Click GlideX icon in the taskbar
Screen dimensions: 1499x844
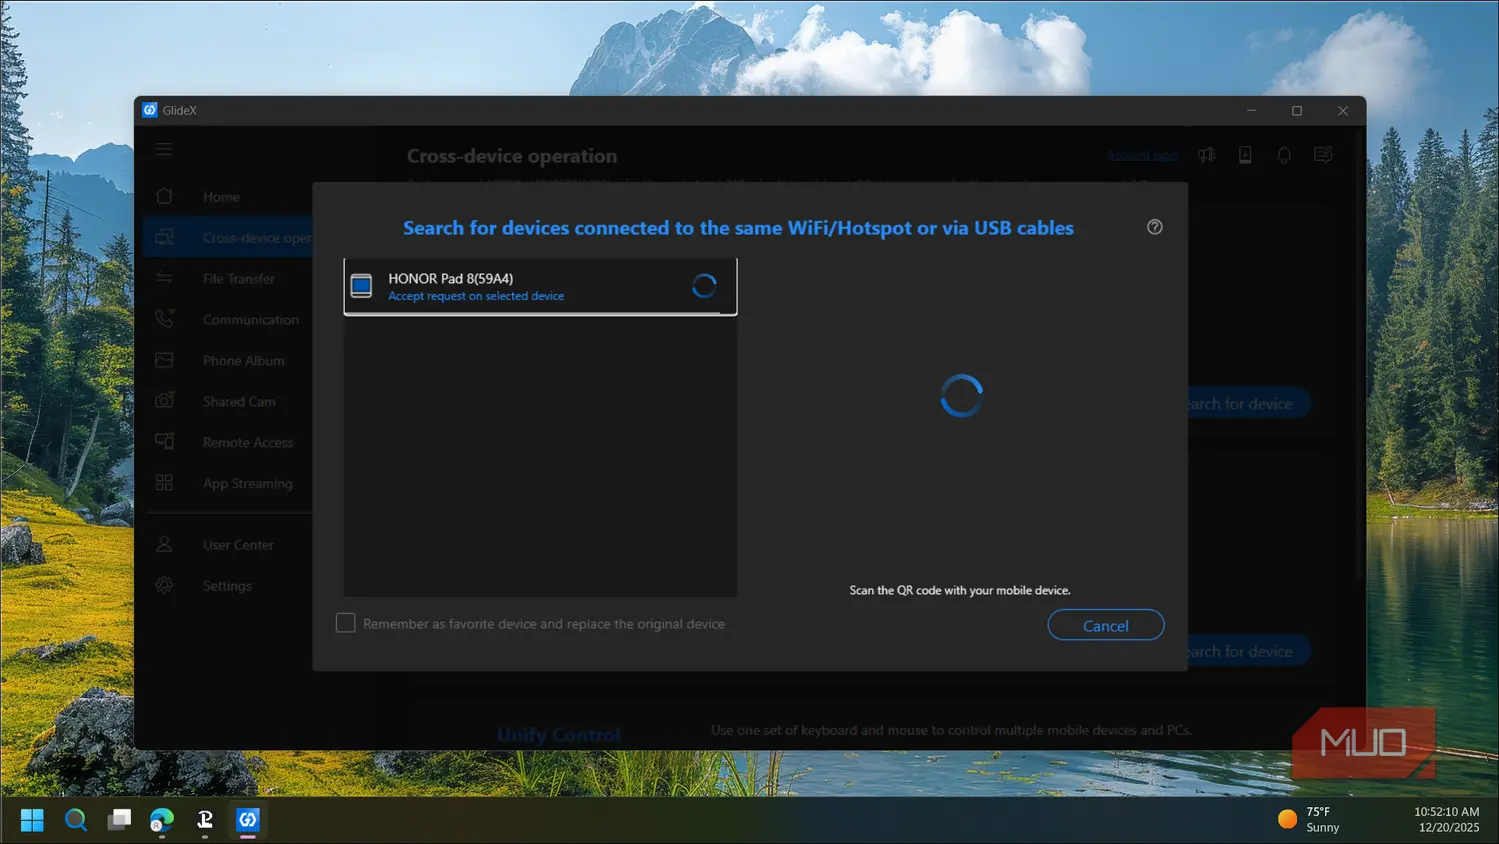point(248,820)
